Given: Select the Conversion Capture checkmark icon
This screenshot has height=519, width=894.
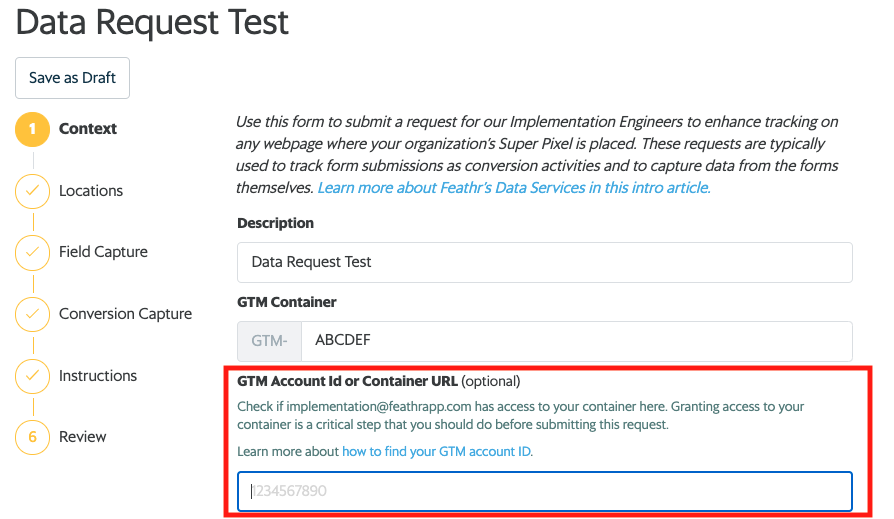Looking at the screenshot, I should pos(32,314).
